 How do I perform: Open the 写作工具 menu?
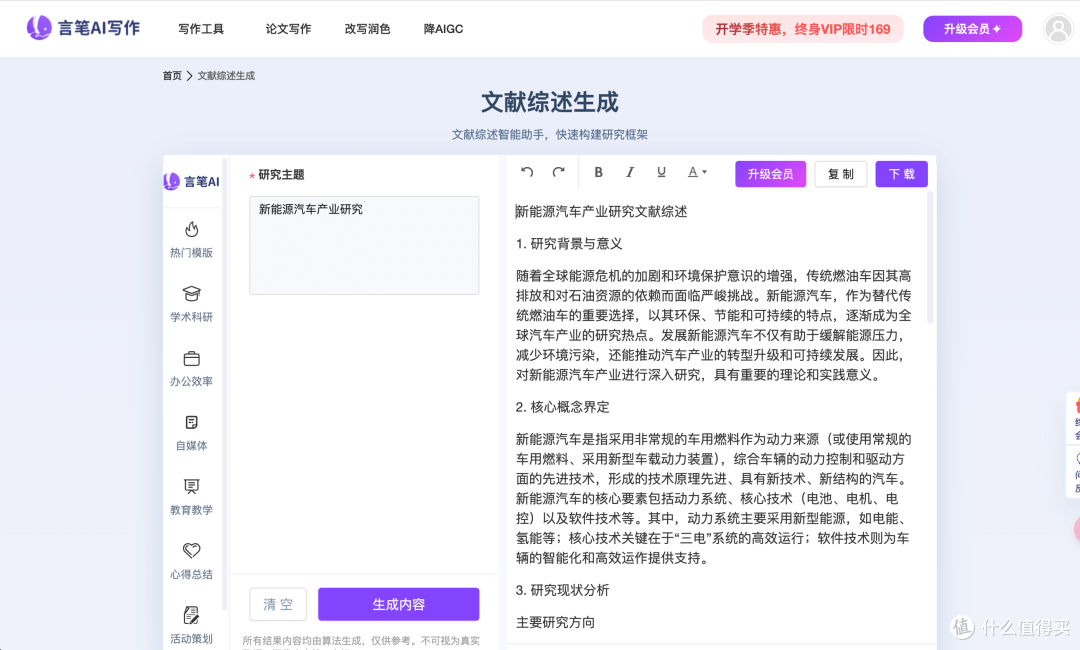tap(201, 29)
